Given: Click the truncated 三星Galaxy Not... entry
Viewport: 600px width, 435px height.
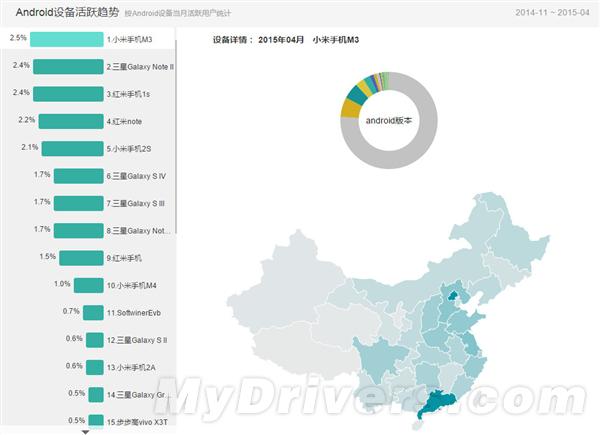Looking at the screenshot, I should [139, 231].
